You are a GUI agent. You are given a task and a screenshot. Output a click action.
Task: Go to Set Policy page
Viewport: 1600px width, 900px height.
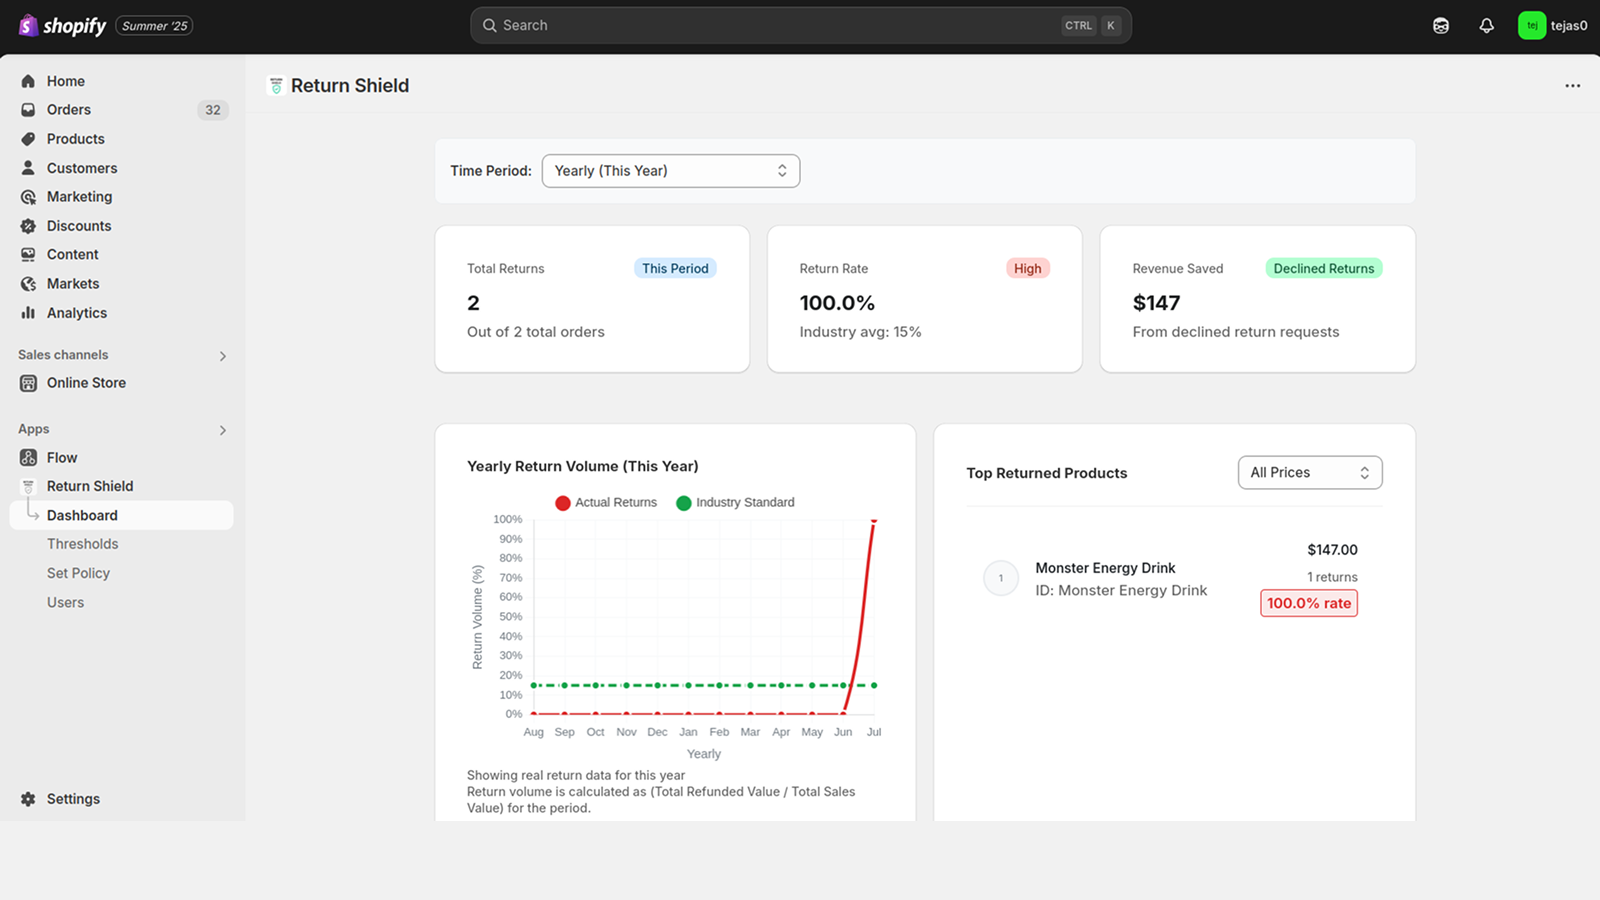pyautogui.click(x=78, y=573)
